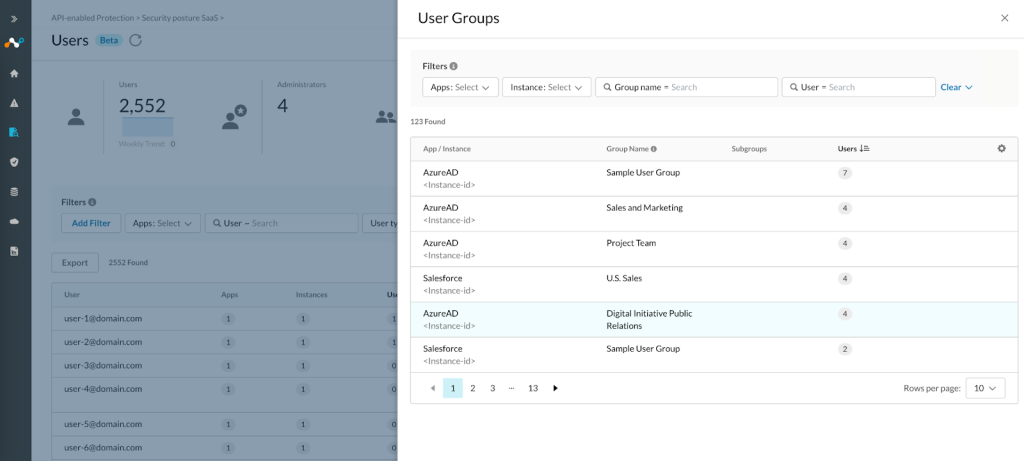
Task: Click the Administrators user-star icon
Action: [x=234, y=117]
